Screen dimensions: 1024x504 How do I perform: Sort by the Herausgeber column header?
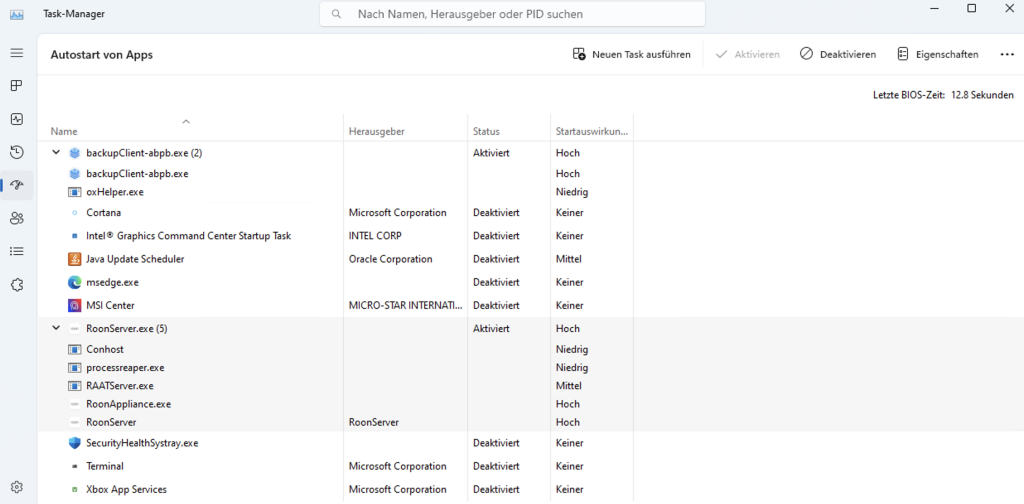point(377,131)
